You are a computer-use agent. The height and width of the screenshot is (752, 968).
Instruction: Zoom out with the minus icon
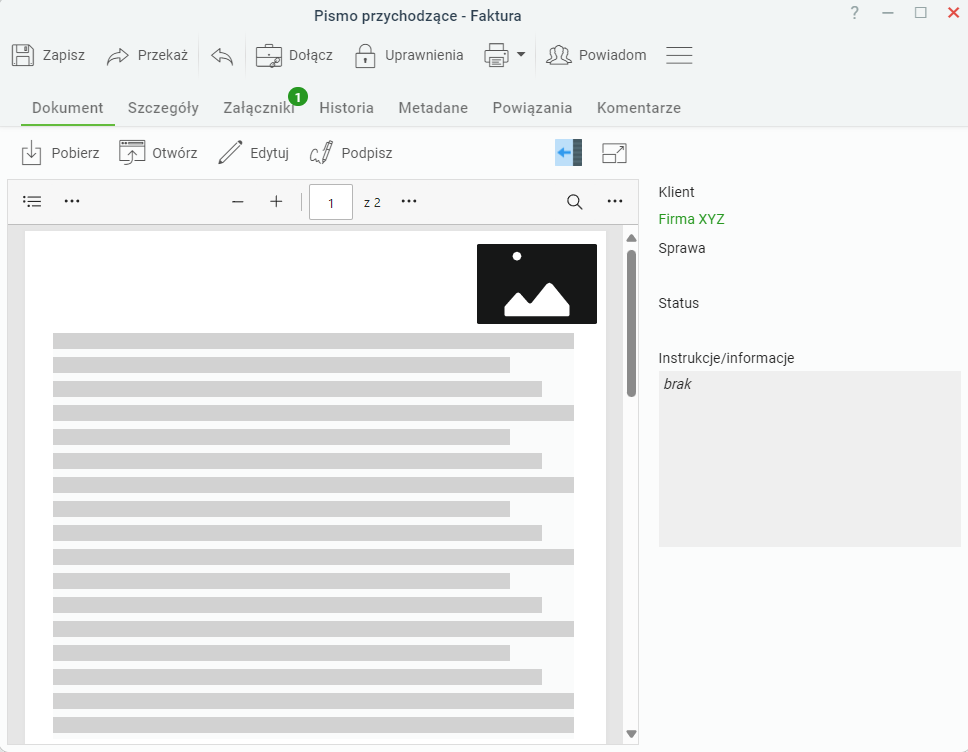pyautogui.click(x=238, y=202)
